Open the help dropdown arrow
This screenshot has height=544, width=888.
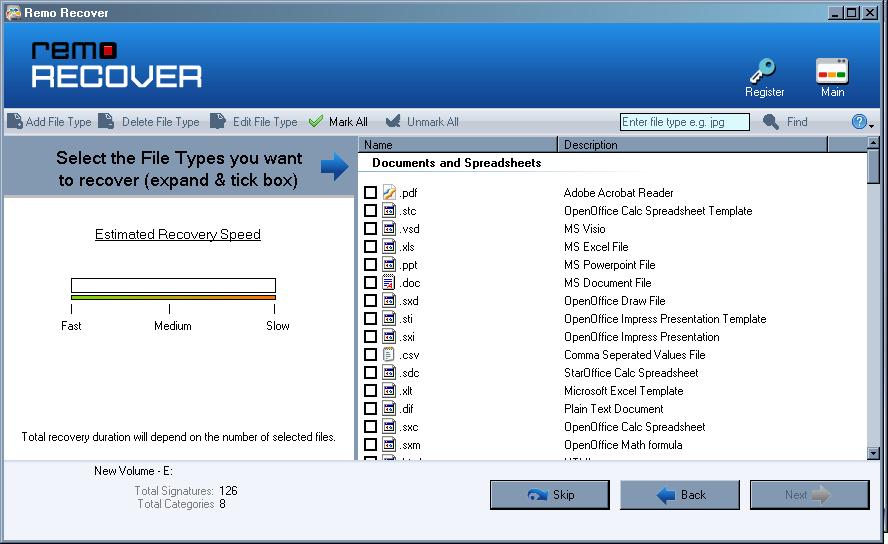[x=871, y=126]
